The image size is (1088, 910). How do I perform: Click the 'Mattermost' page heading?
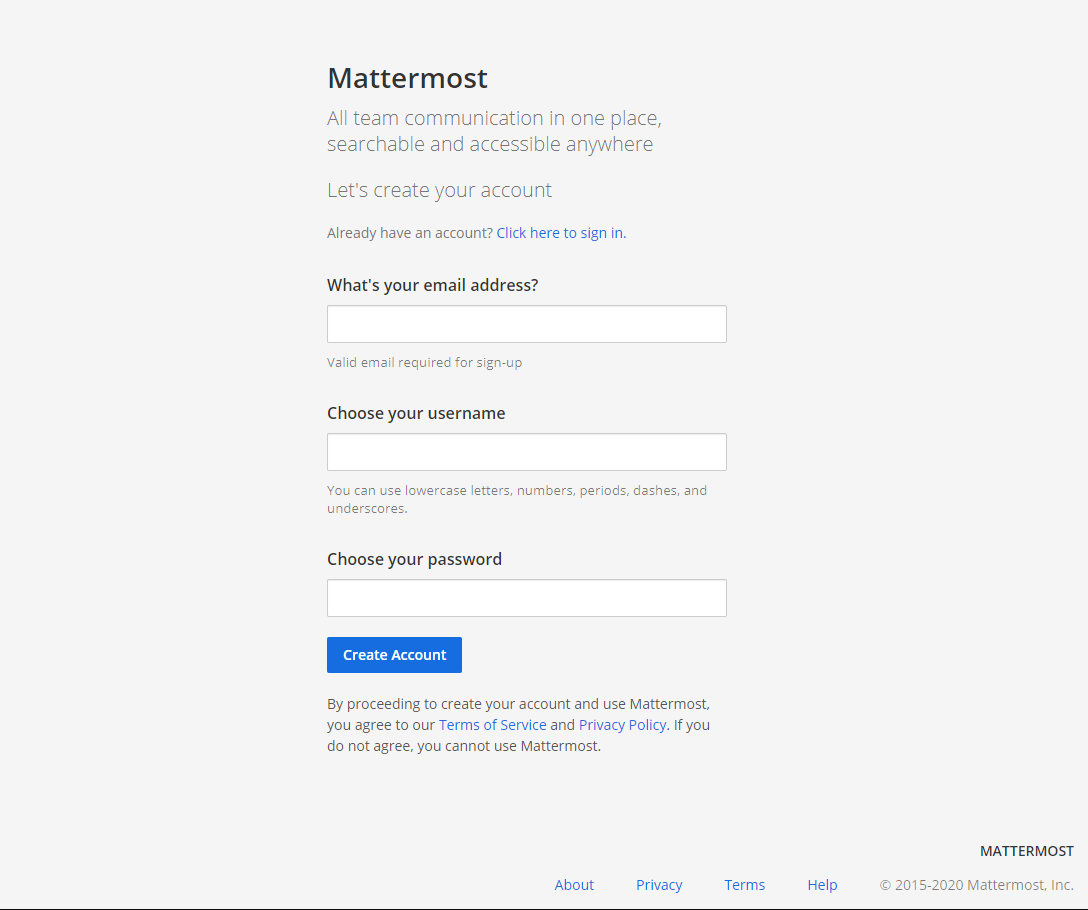[x=407, y=78]
